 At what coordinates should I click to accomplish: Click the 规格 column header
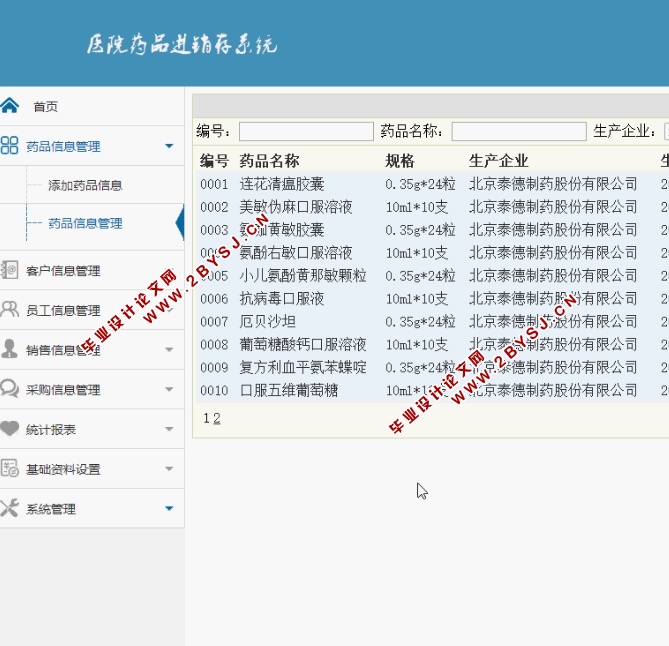click(x=399, y=161)
